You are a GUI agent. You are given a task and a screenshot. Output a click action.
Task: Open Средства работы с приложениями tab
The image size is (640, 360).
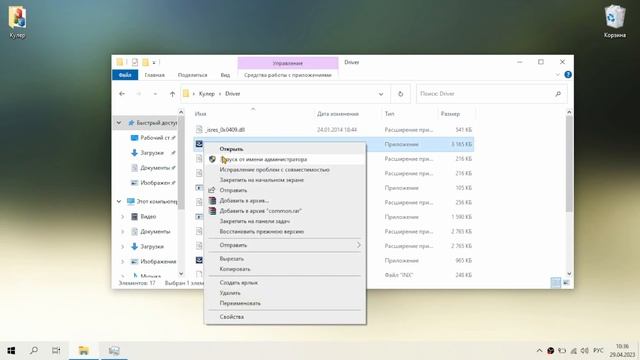click(x=288, y=75)
